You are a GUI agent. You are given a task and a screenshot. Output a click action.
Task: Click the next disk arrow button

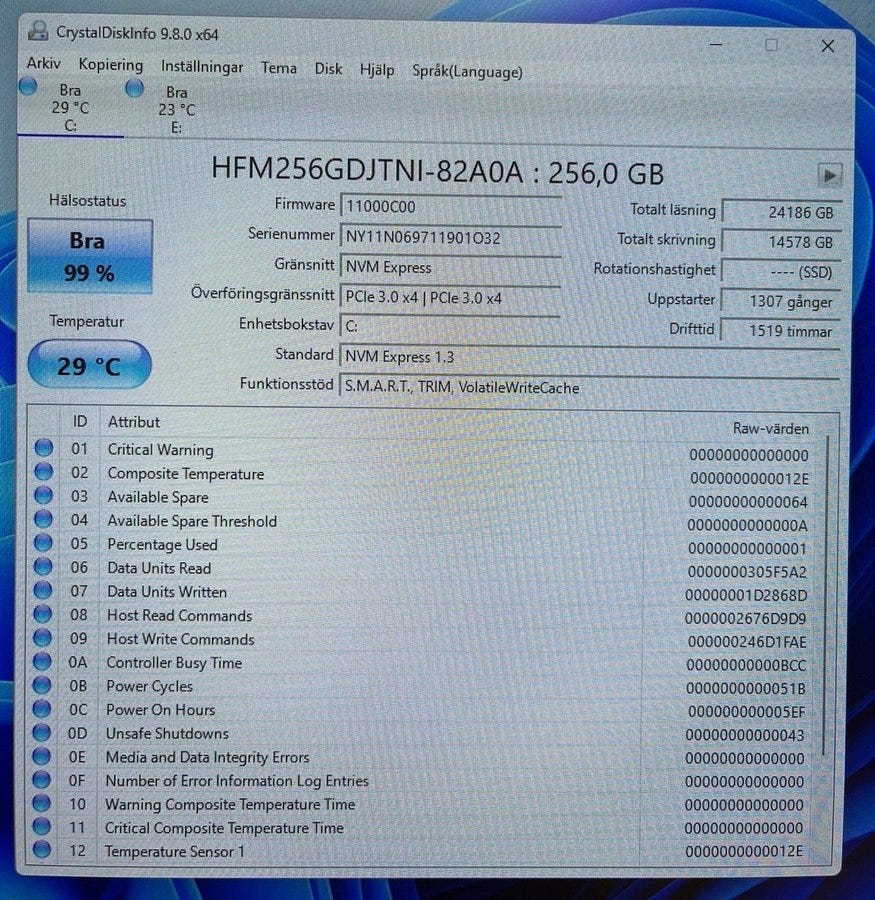tap(829, 175)
